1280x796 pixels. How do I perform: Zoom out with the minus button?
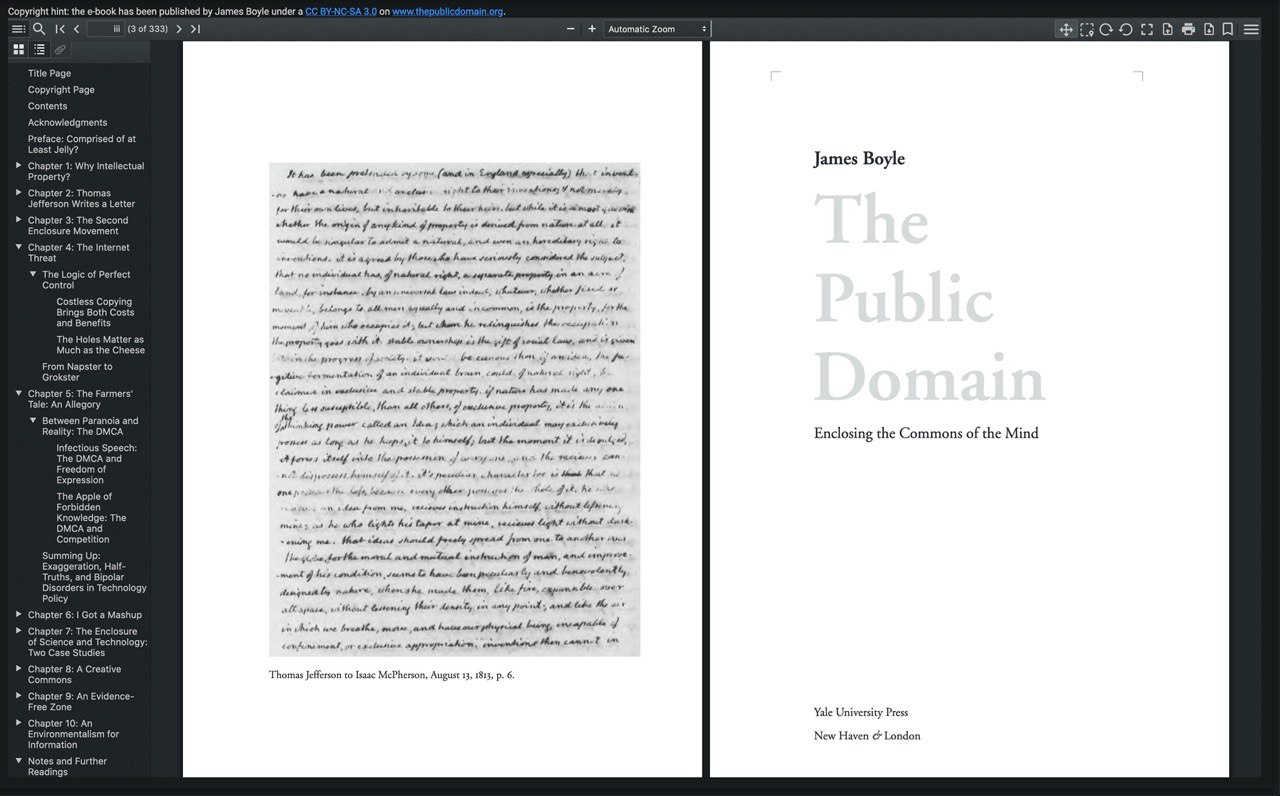coord(571,29)
